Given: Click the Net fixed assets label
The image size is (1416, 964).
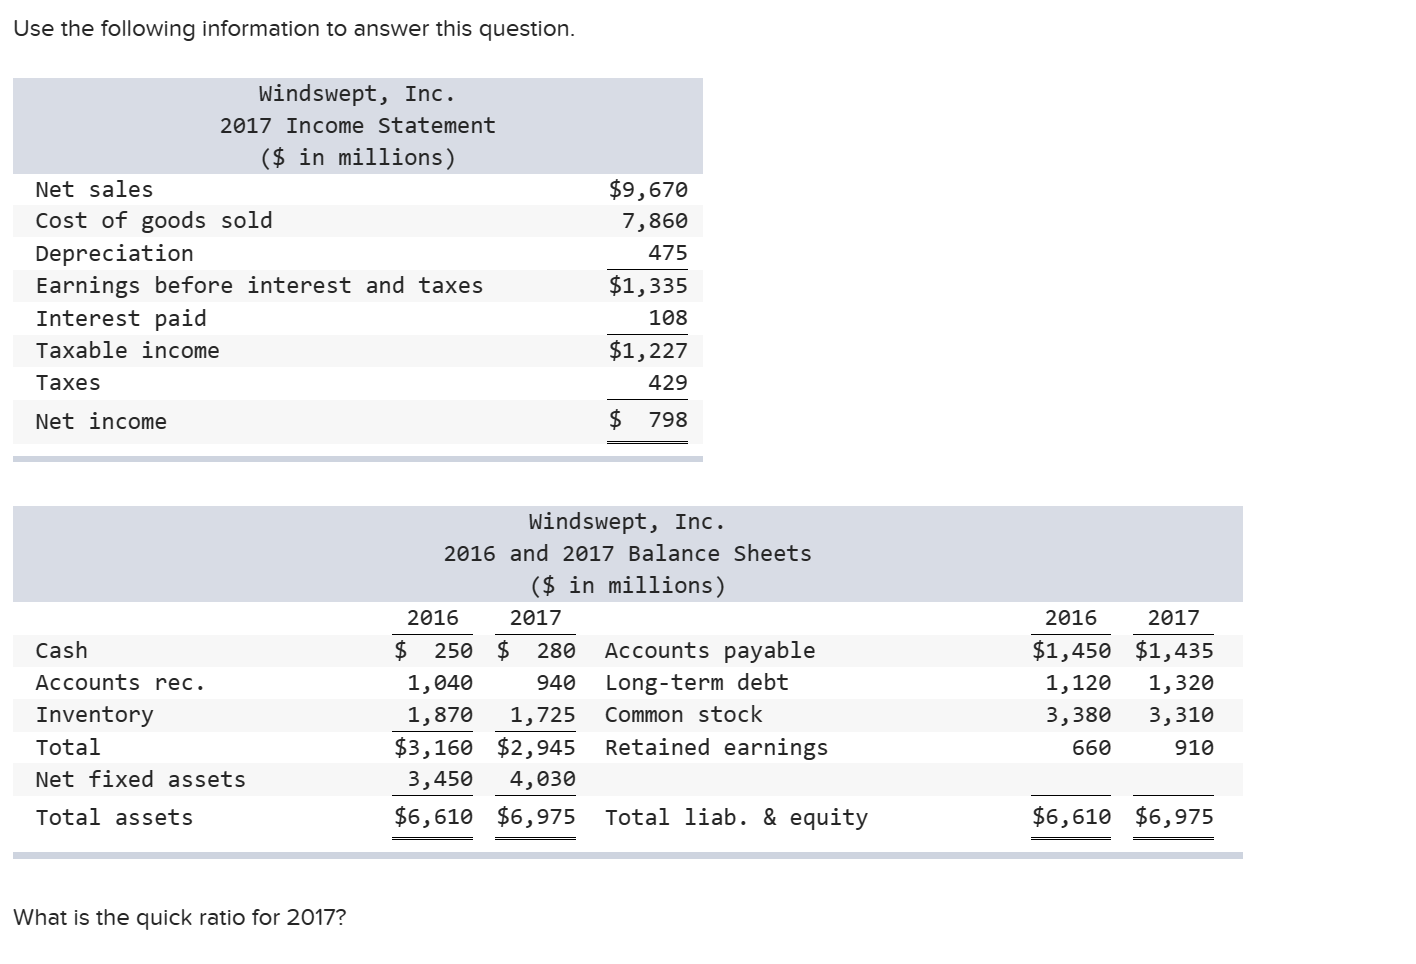Looking at the screenshot, I should (x=140, y=780).
